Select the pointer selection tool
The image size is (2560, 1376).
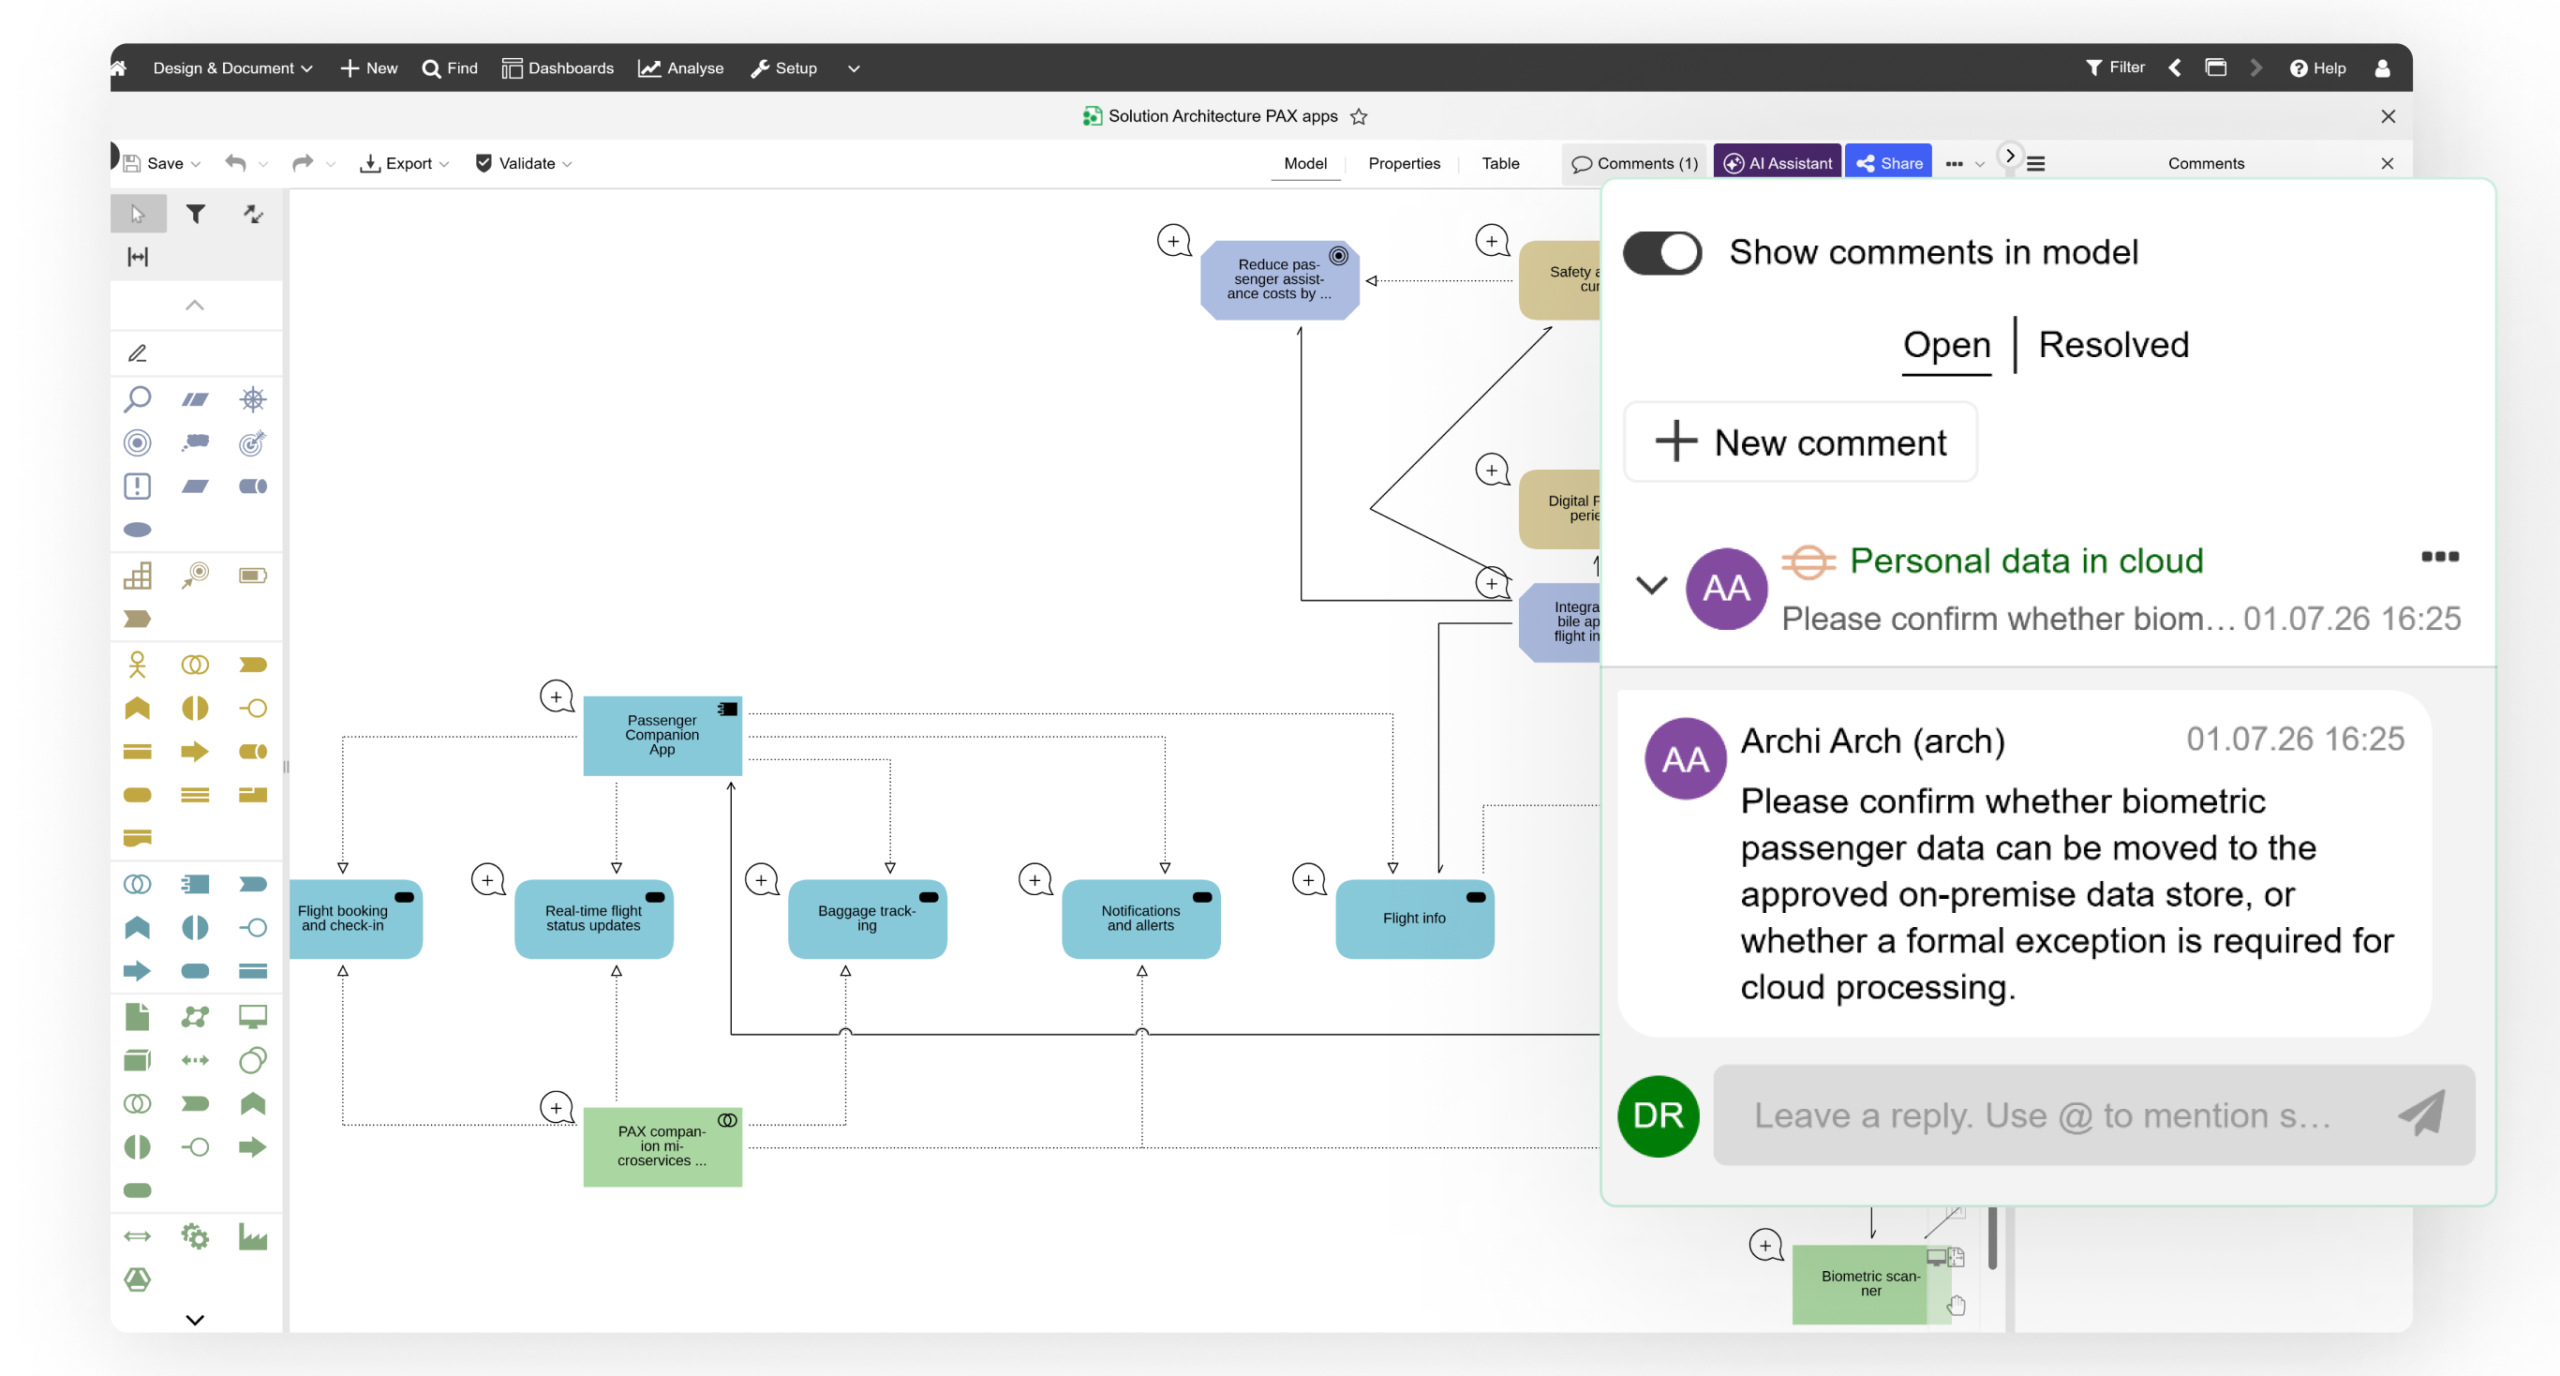(x=138, y=214)
